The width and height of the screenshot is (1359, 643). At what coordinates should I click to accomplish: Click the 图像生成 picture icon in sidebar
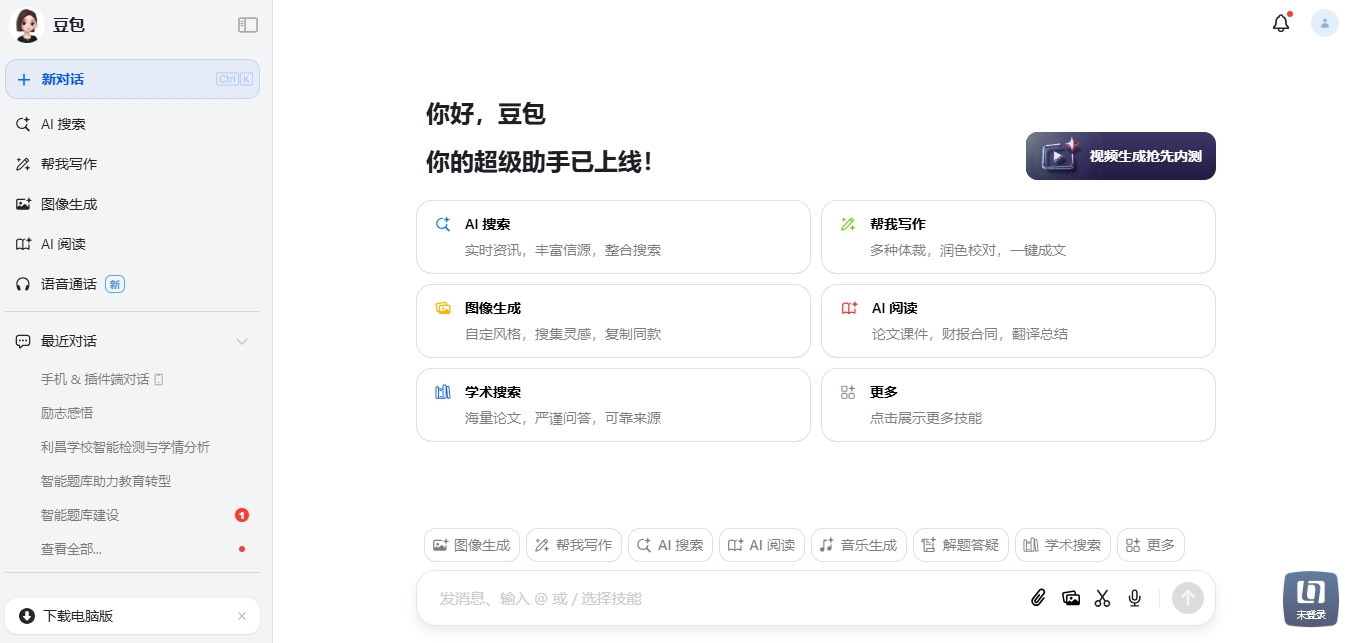(23, 204)
